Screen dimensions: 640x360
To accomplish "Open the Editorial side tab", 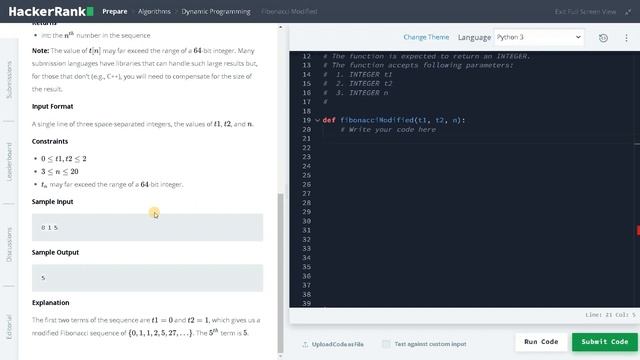I will point(9,327).
